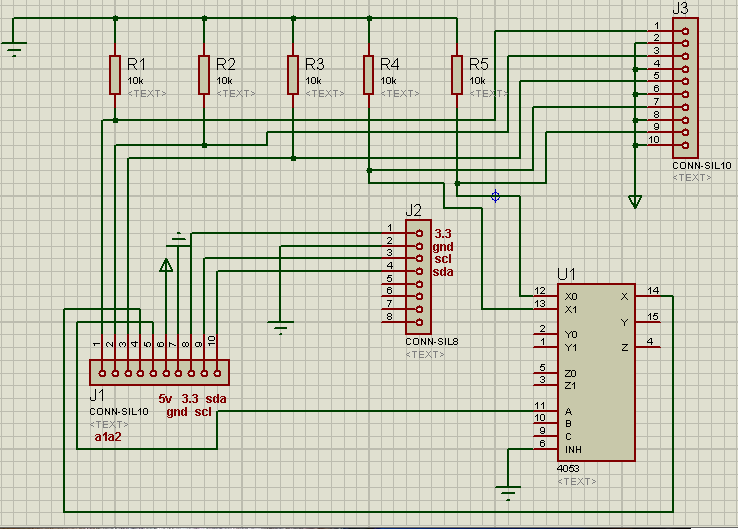Select resistor R3 body
Viewport: 739px width, 529px height.
click(293, 74)
